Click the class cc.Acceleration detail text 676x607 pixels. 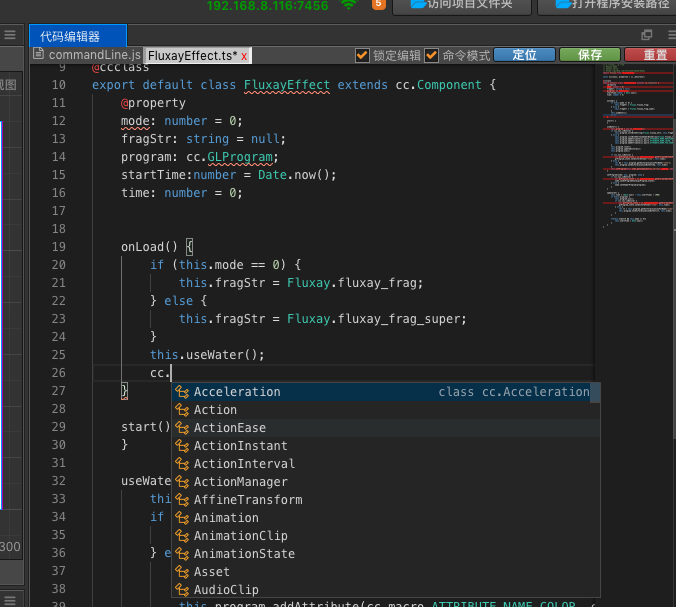[x=514, y=392]
